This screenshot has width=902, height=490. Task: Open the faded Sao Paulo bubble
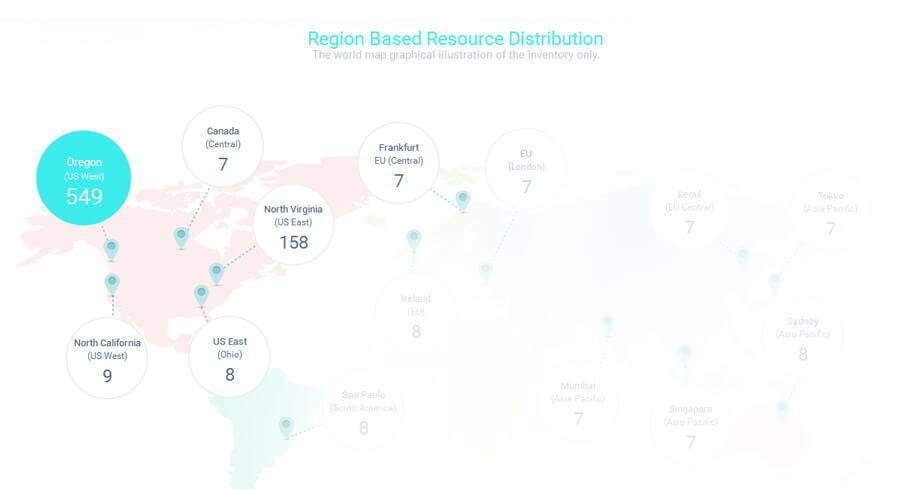(x=363, y=410)
